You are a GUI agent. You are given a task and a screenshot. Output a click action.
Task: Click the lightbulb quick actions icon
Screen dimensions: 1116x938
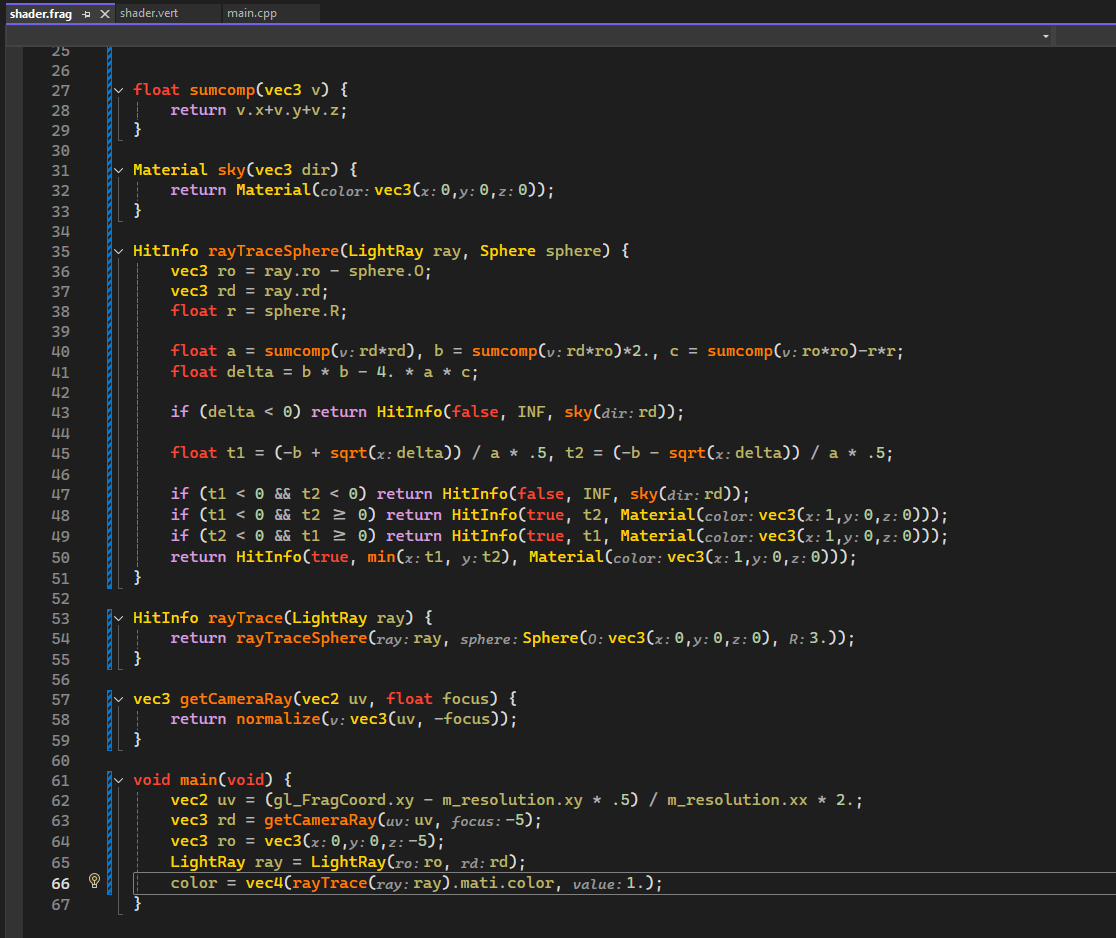click(x=94, y=881)
